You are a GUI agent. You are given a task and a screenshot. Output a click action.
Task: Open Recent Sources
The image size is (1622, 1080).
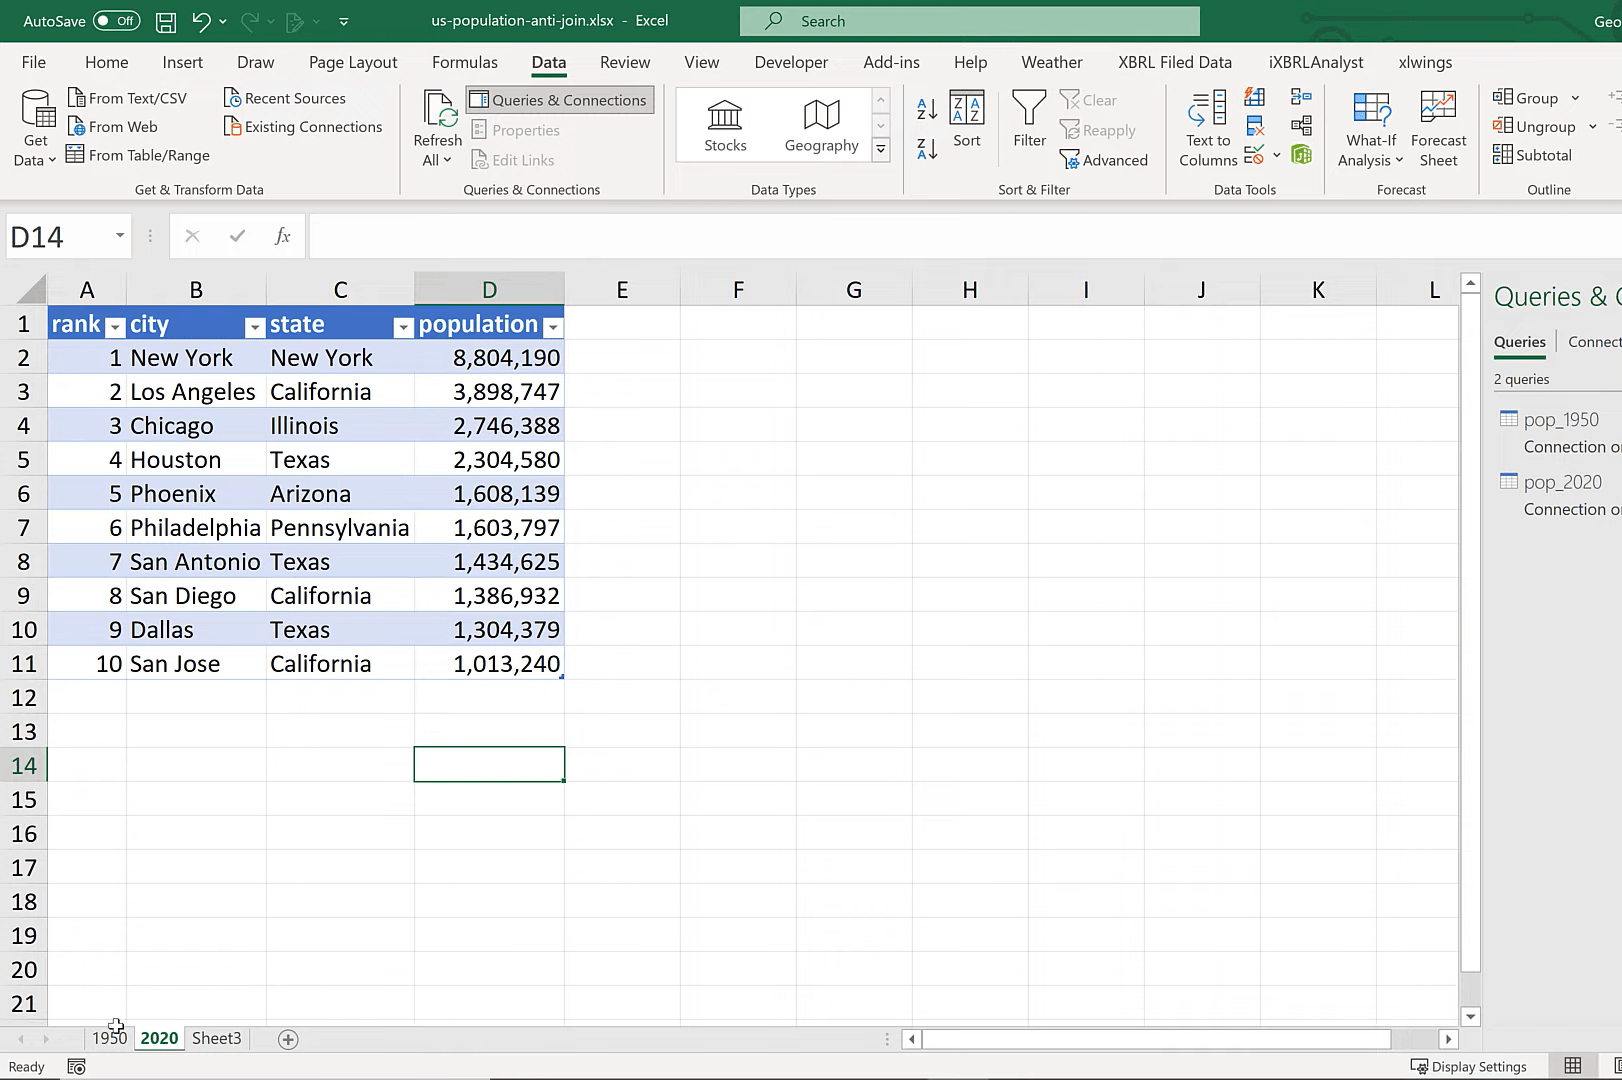[x=285, y=98]
